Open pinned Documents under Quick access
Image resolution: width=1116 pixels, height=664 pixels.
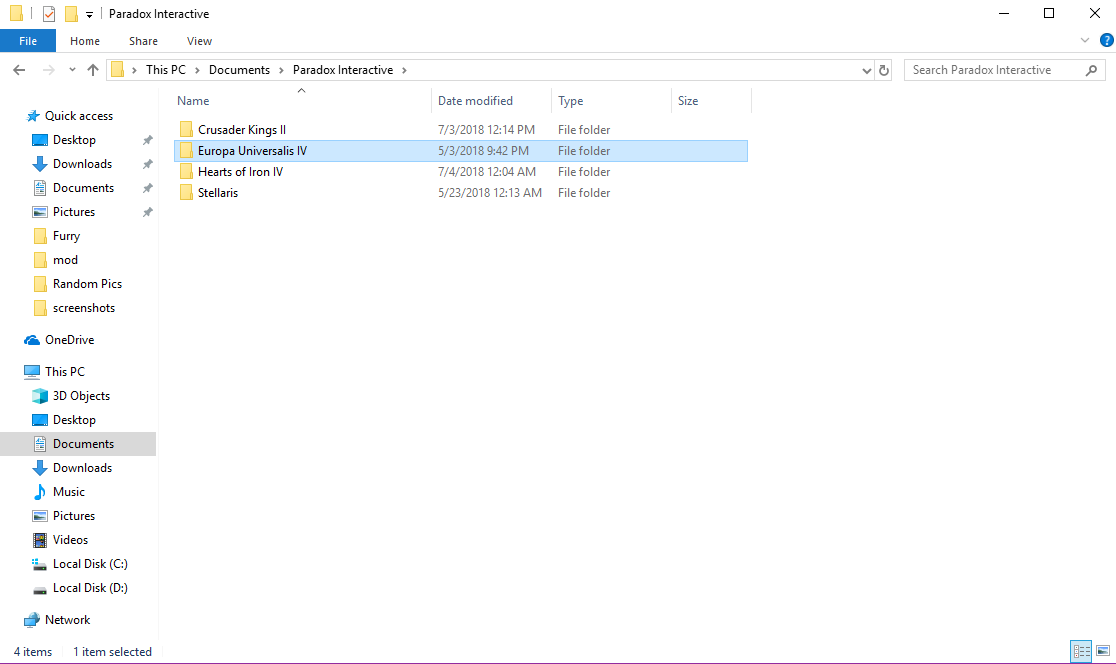coord(83,188)
